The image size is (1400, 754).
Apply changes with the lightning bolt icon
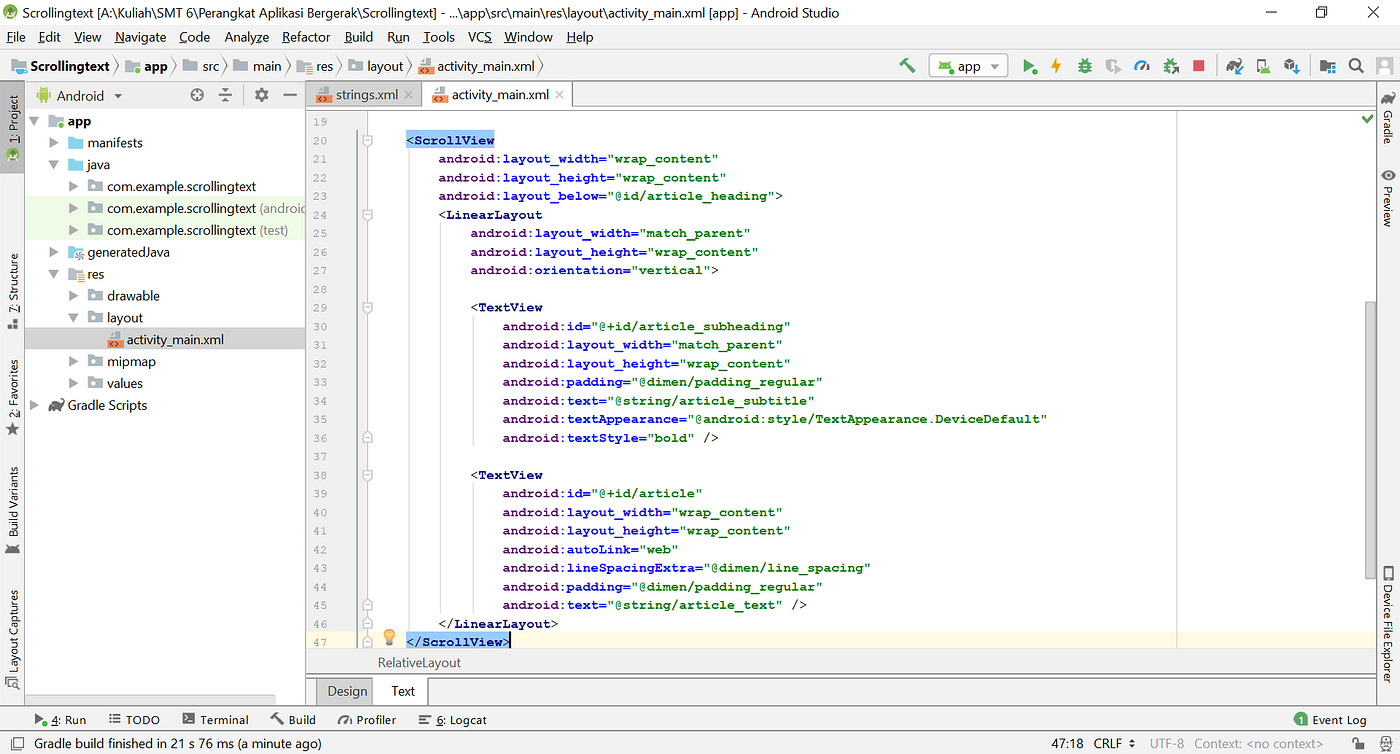click(x=1056, y=64)
